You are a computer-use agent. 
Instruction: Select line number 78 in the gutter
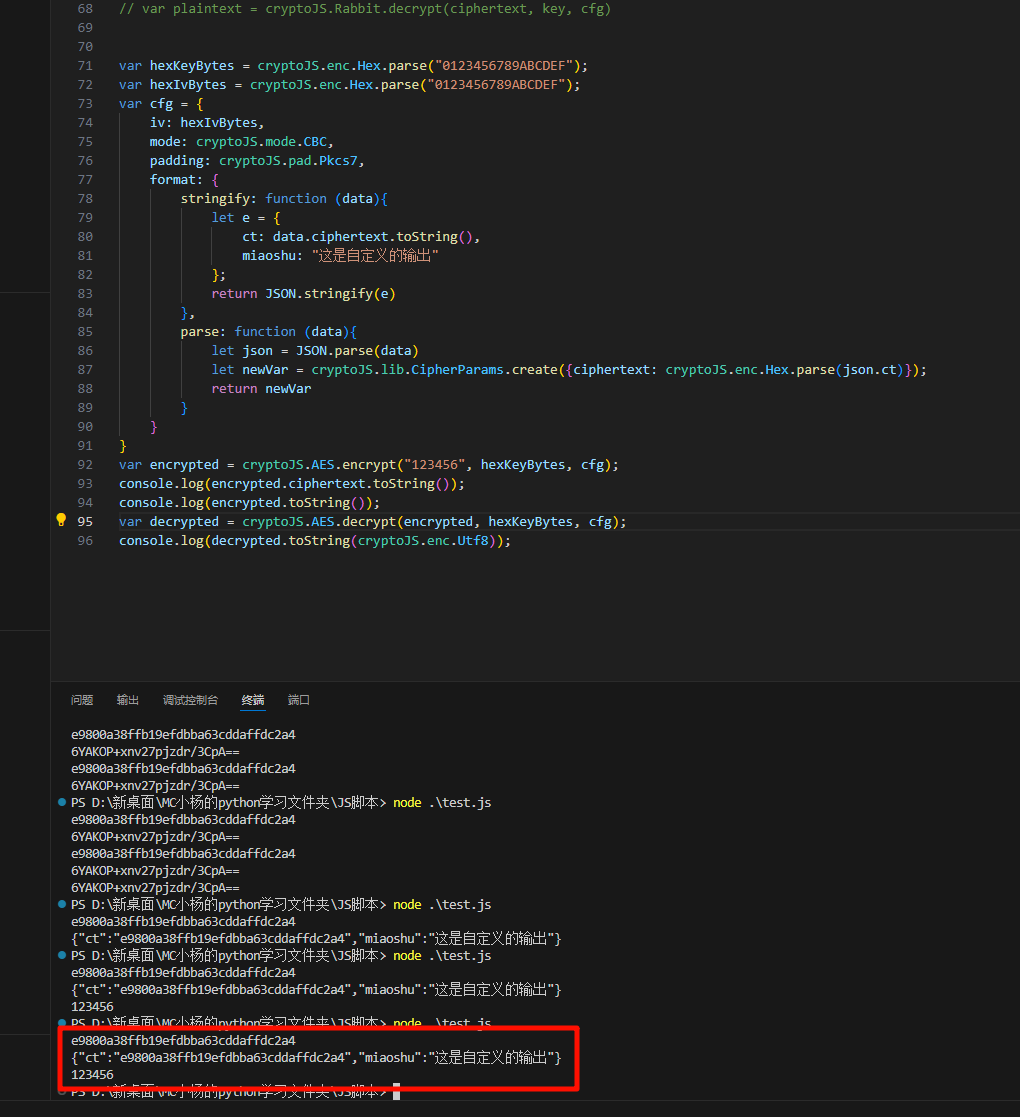[84, 199]
